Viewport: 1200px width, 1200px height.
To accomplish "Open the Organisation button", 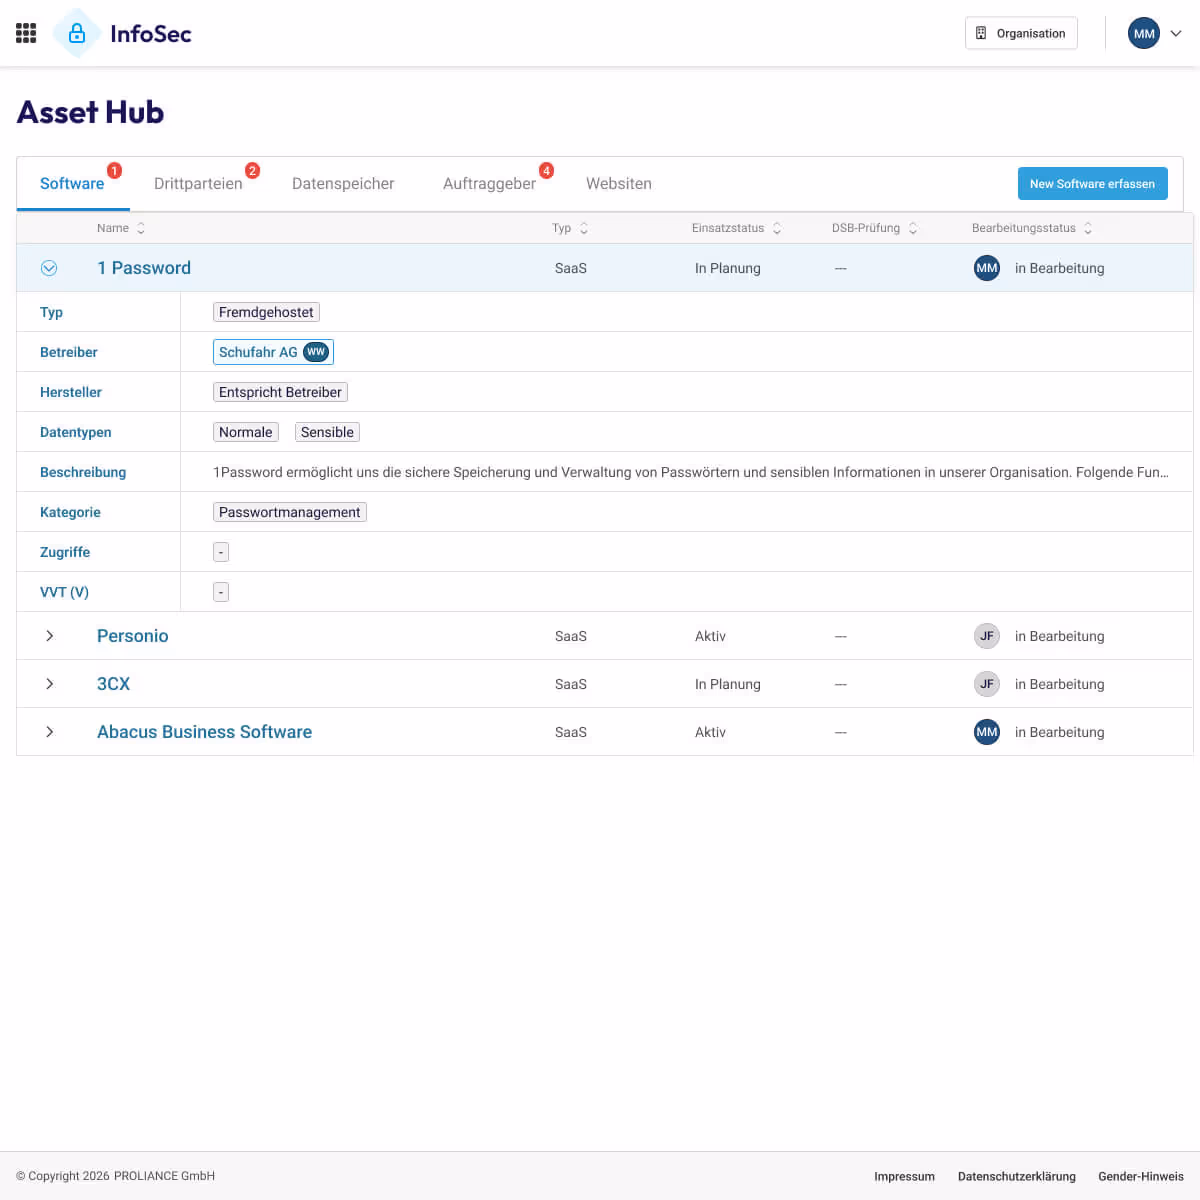I will (1021, 33).
